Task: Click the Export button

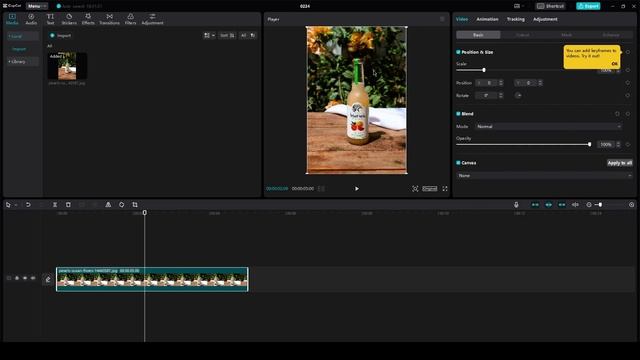Action: point(588,6)
